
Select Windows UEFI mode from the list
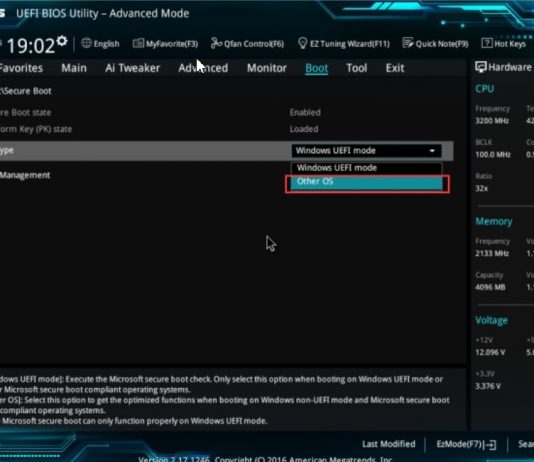366,168
